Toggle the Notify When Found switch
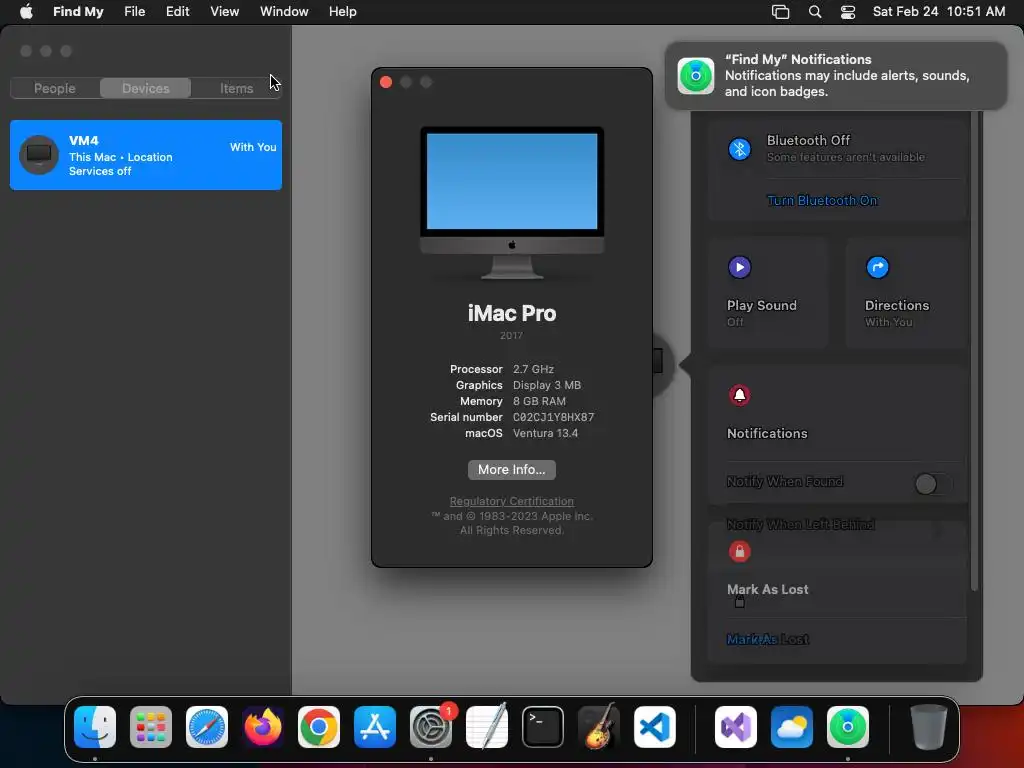This screenshot has height=768, width=1024. pos(933,484)
